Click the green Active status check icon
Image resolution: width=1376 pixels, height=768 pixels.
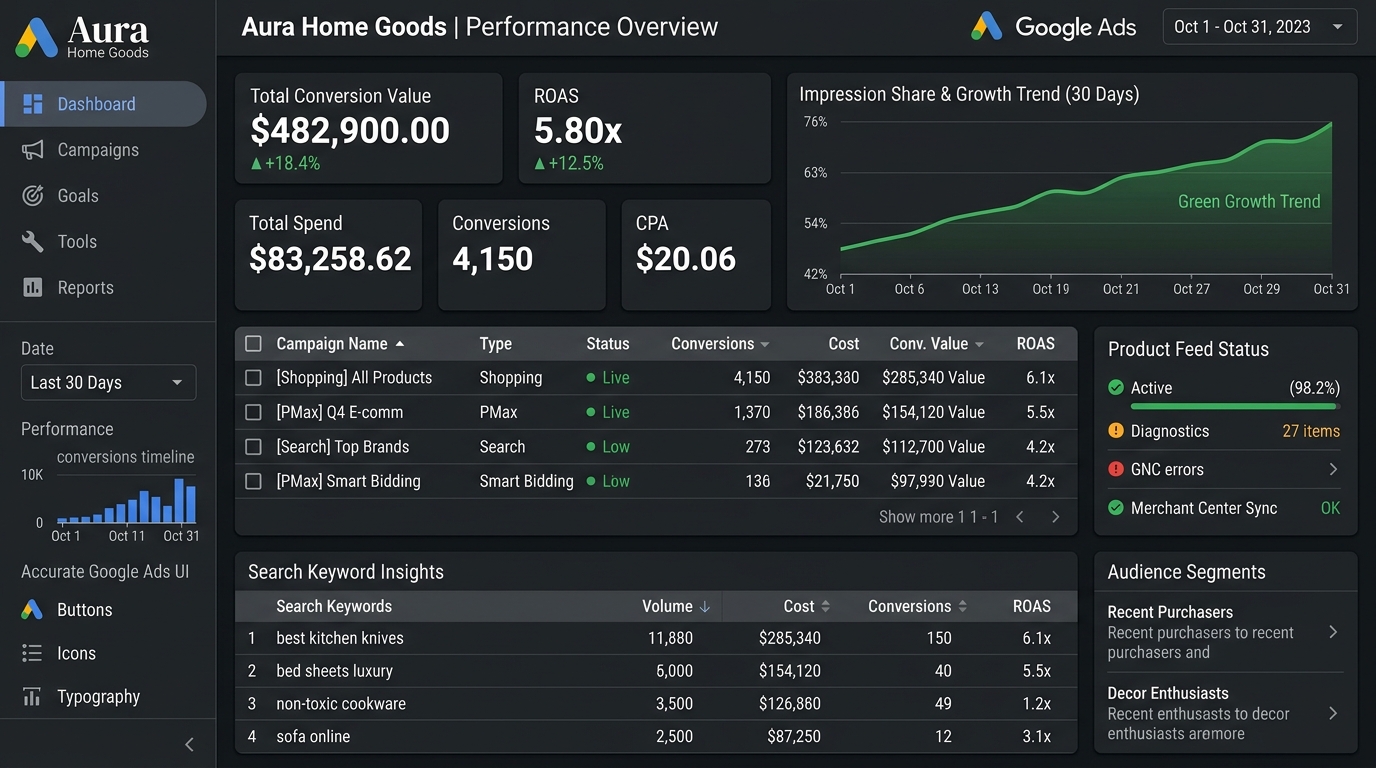pyautogui.click(x=1116, y=388)
